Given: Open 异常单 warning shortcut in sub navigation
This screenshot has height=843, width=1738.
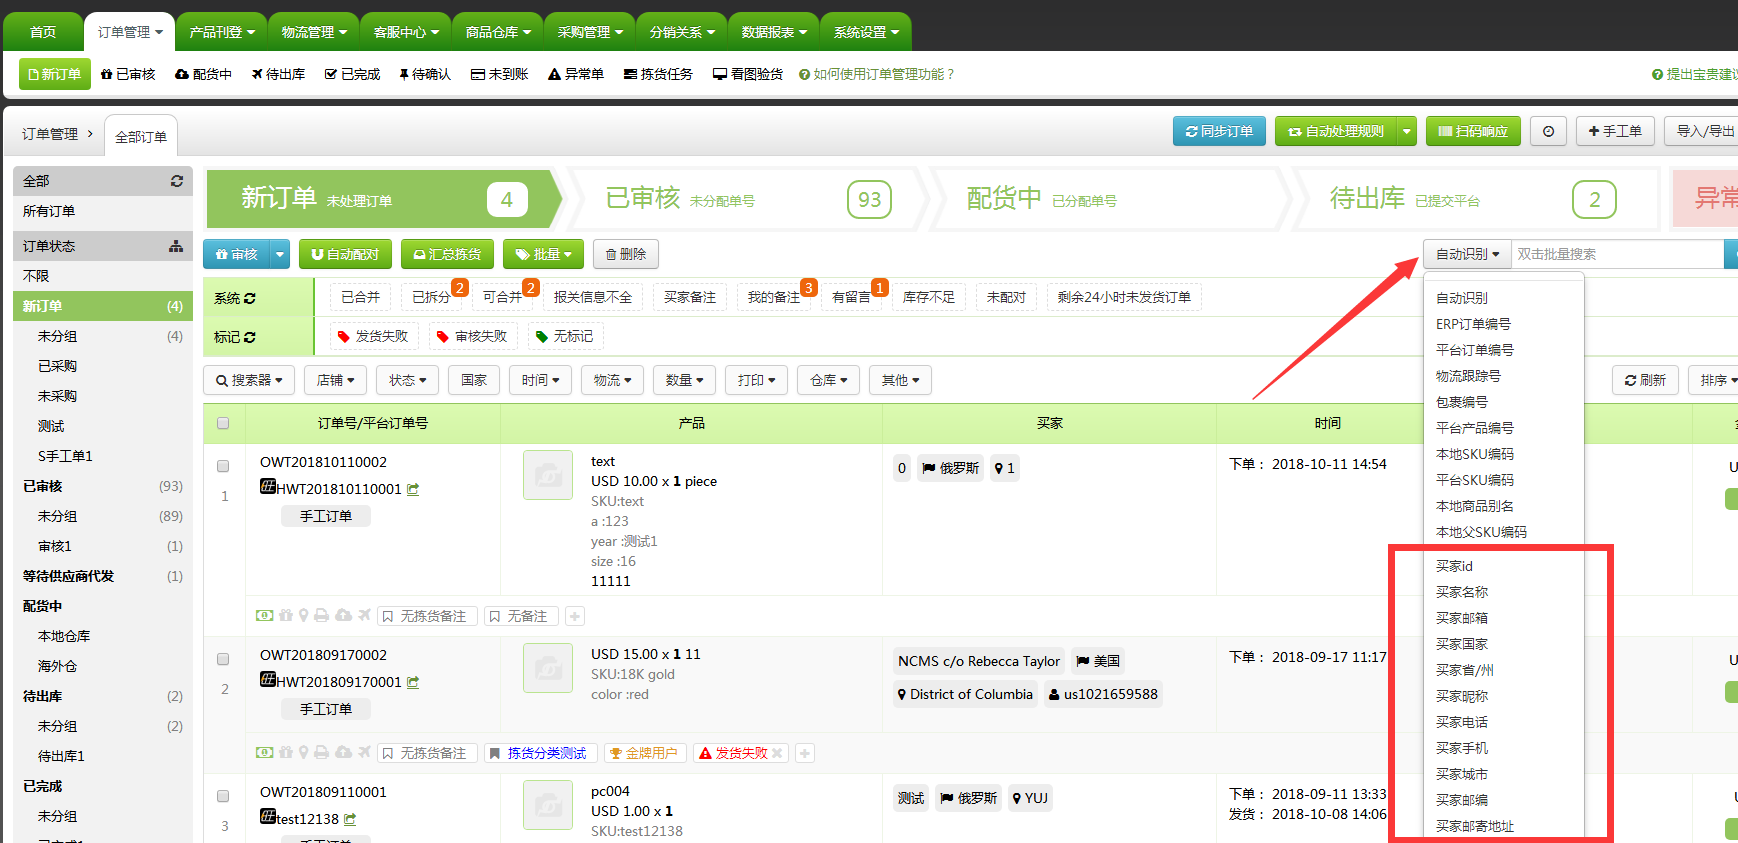Looking at the screenshot, I should (x=576, y=74).
